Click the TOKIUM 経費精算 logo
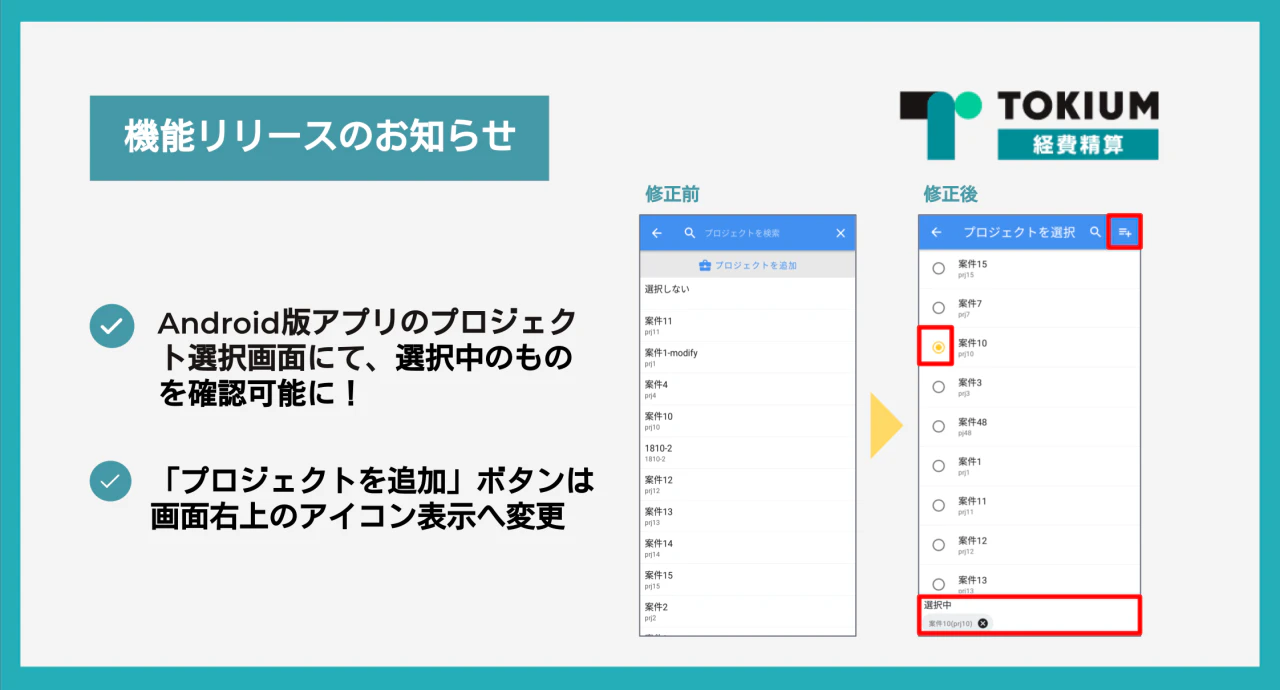Screen dimensions: 1280x690 (x=1028, y=123)
